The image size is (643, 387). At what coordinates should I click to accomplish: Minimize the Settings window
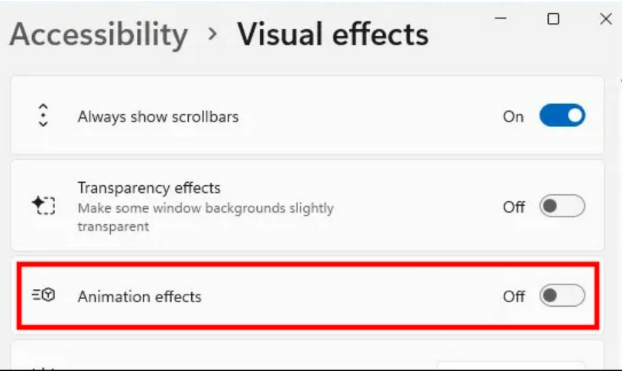click(x=500, y=18)
